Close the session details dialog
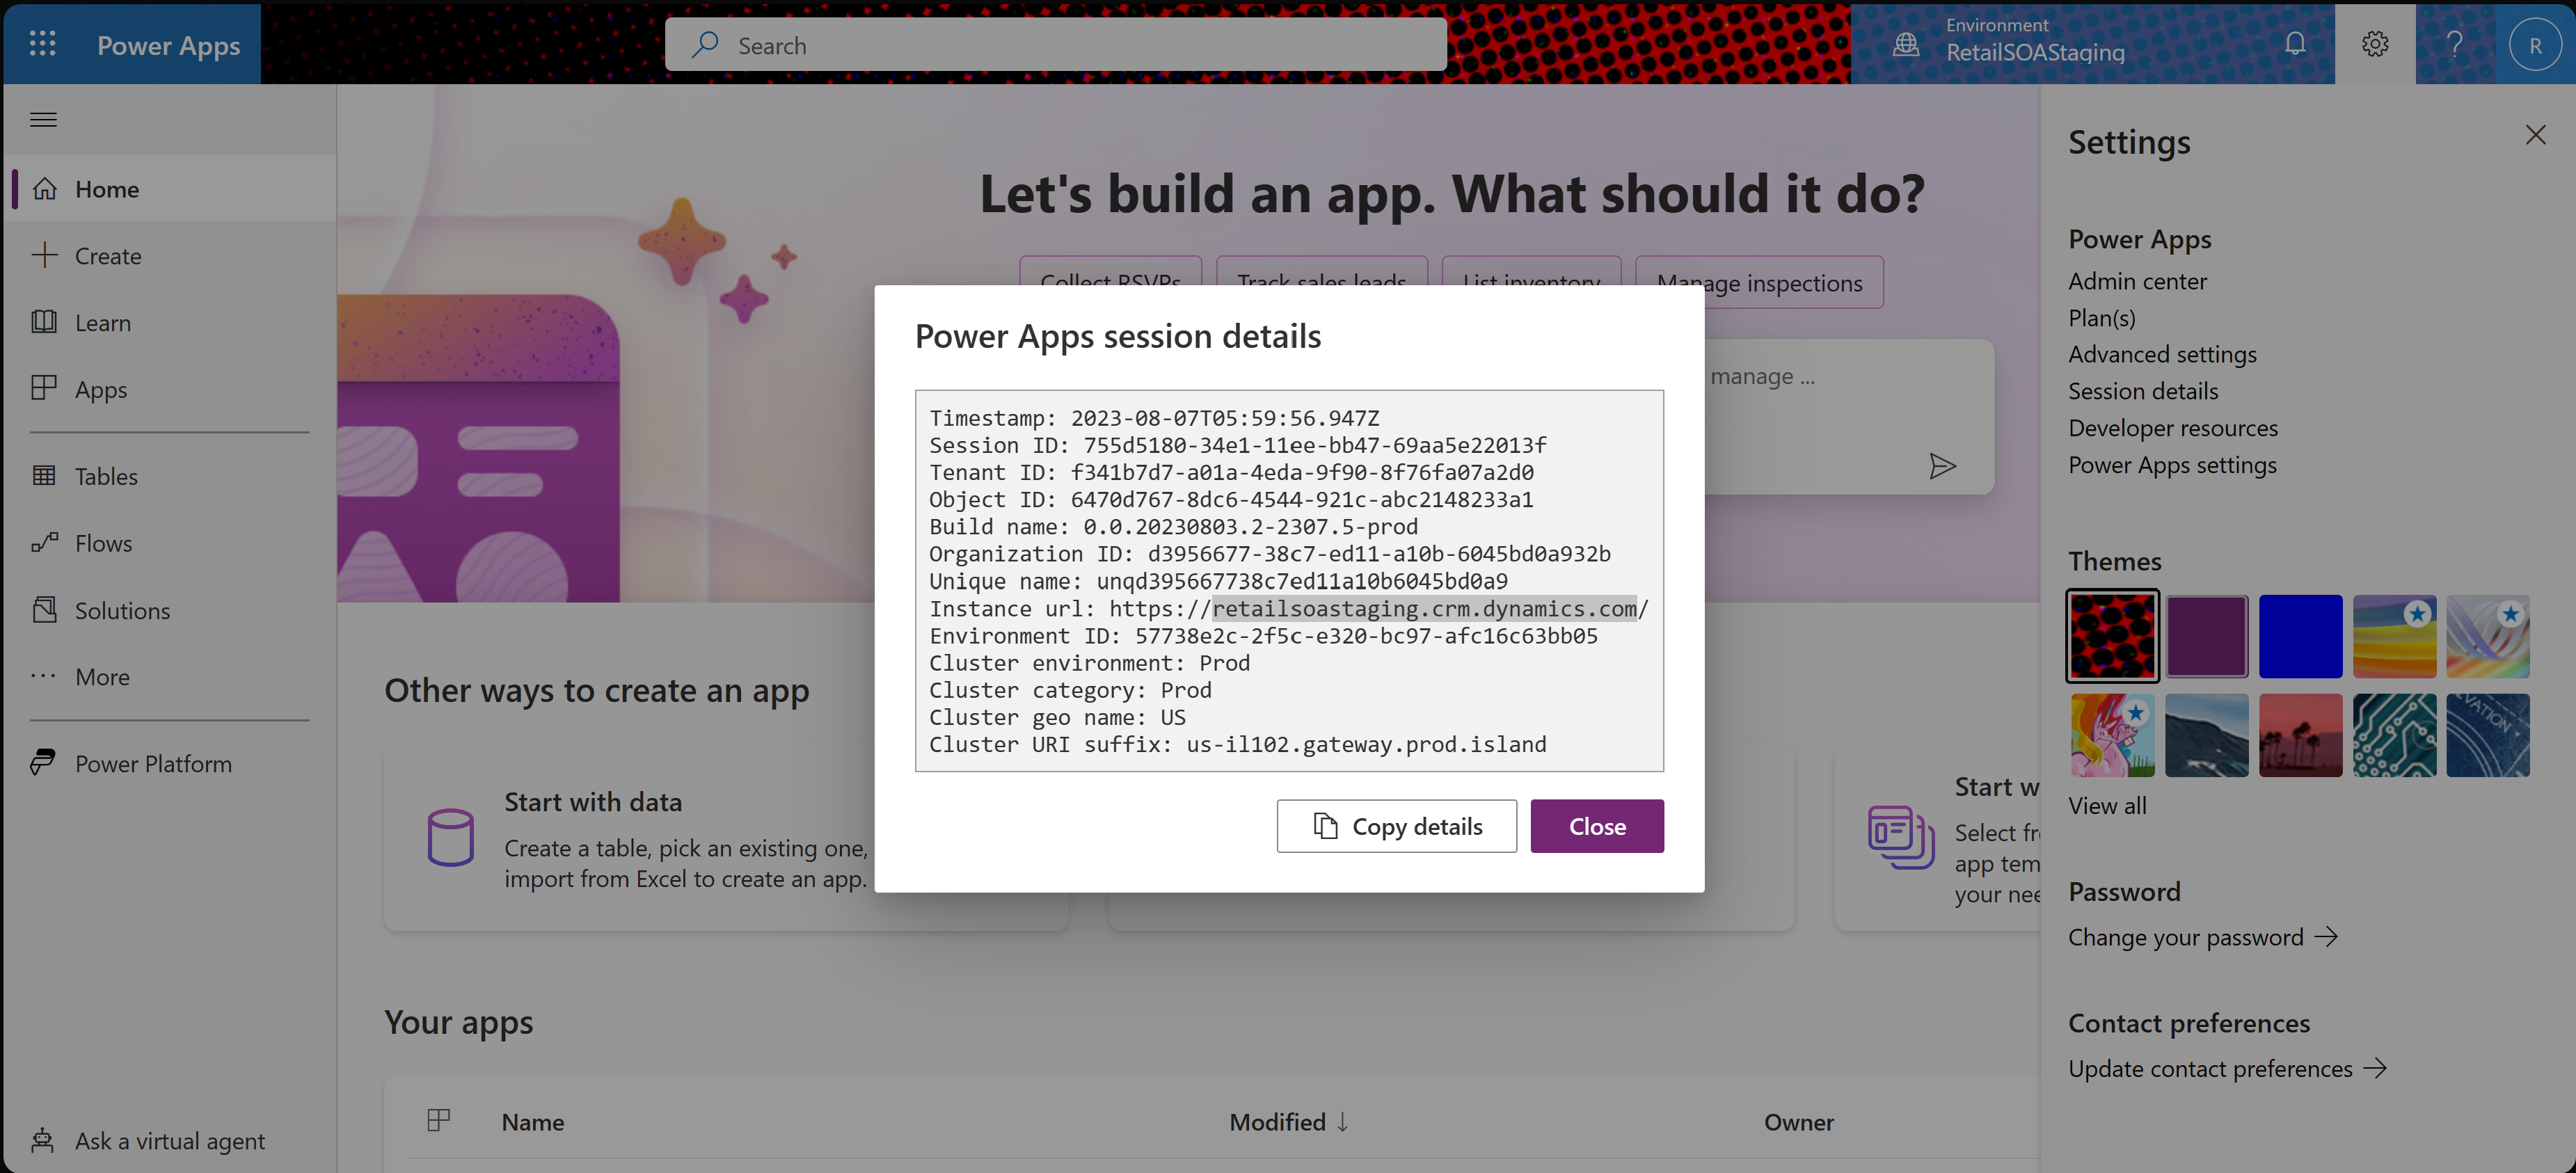 click(1596, 824)
